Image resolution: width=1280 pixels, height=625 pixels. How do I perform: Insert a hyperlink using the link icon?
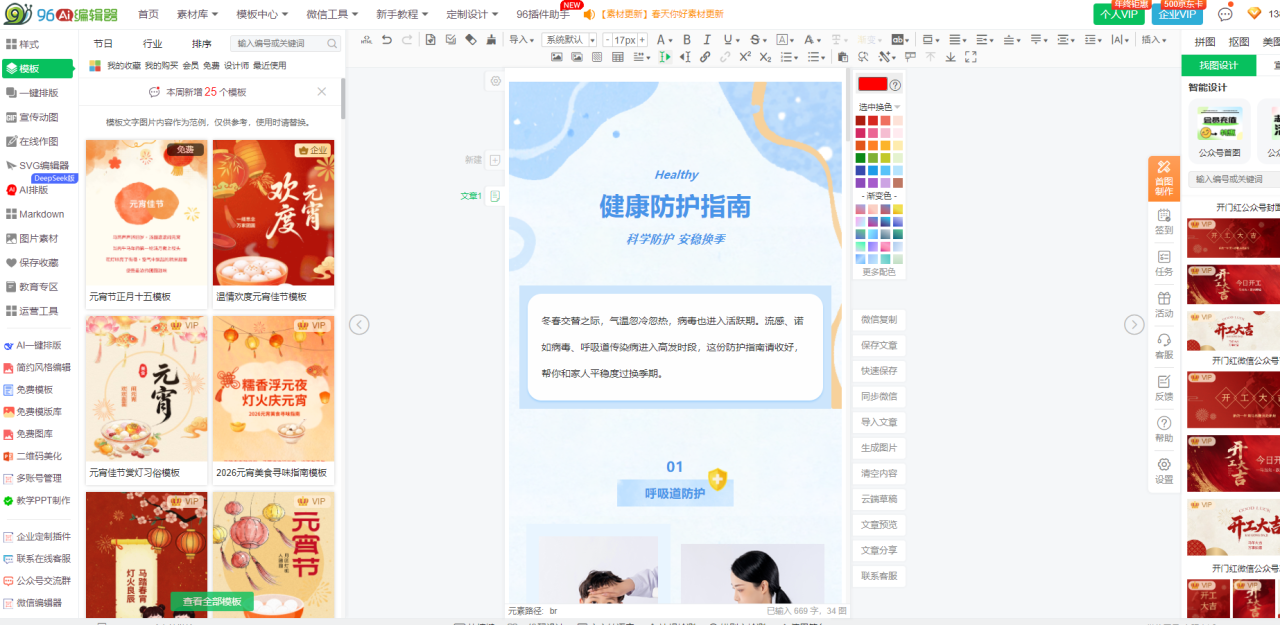click(x=705, y=57)
